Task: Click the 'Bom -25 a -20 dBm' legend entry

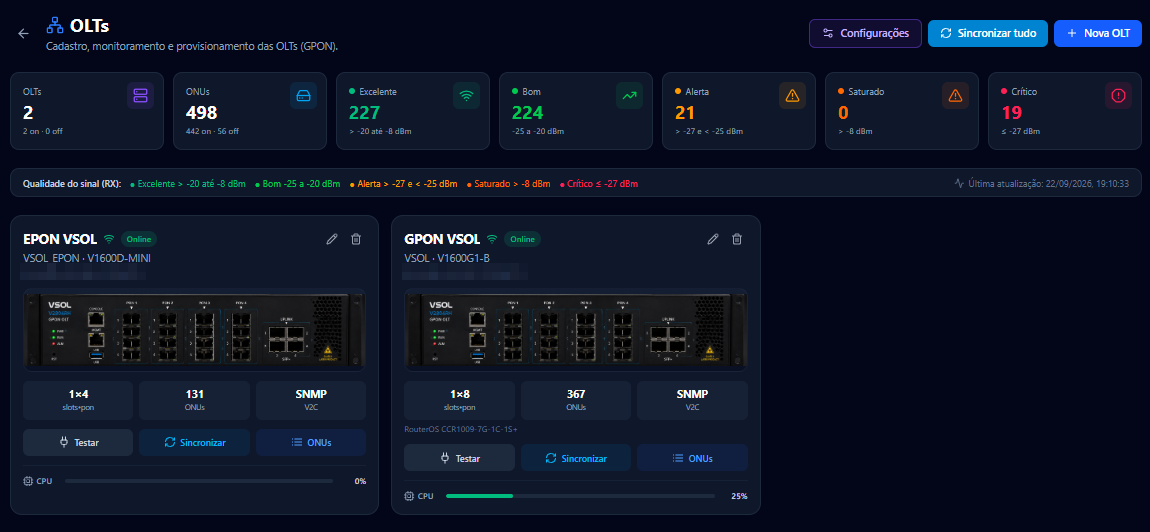Action: pos(298,183)
